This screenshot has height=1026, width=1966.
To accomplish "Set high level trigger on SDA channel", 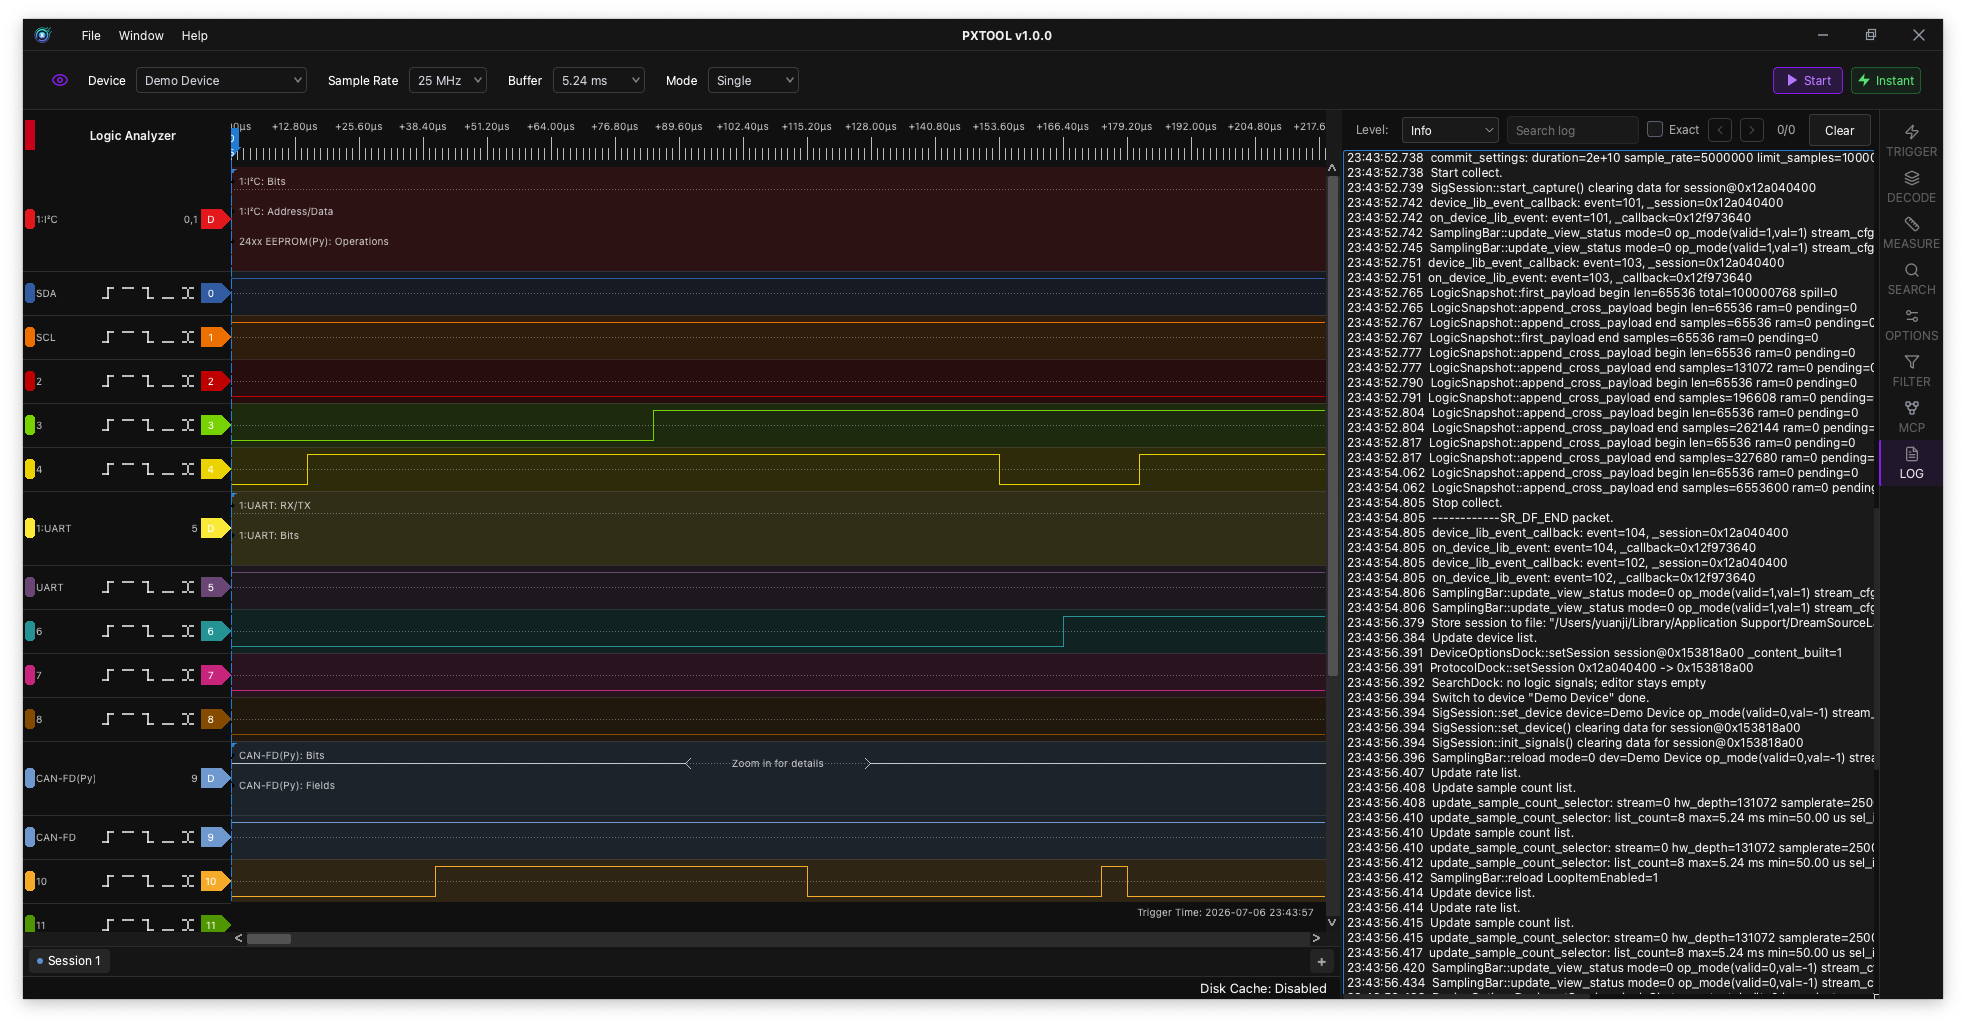I will tap(128, 293).
